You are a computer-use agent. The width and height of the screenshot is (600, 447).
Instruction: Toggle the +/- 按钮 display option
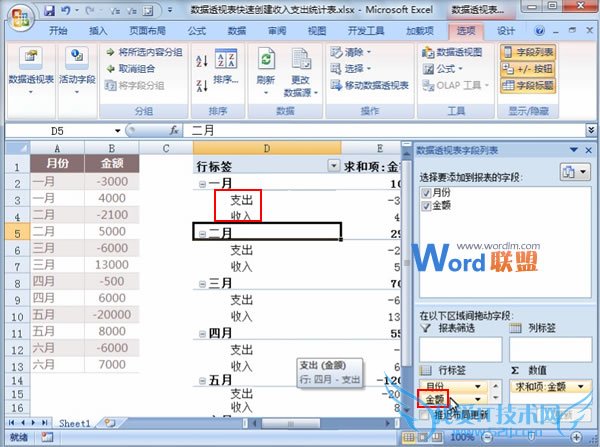[x=528, y=69]
